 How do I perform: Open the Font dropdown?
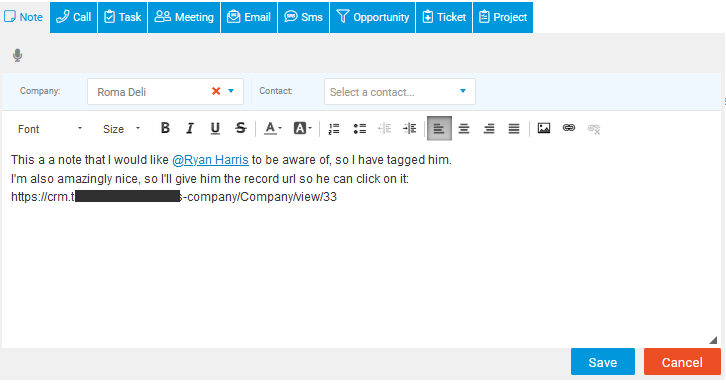coord(50,129)
